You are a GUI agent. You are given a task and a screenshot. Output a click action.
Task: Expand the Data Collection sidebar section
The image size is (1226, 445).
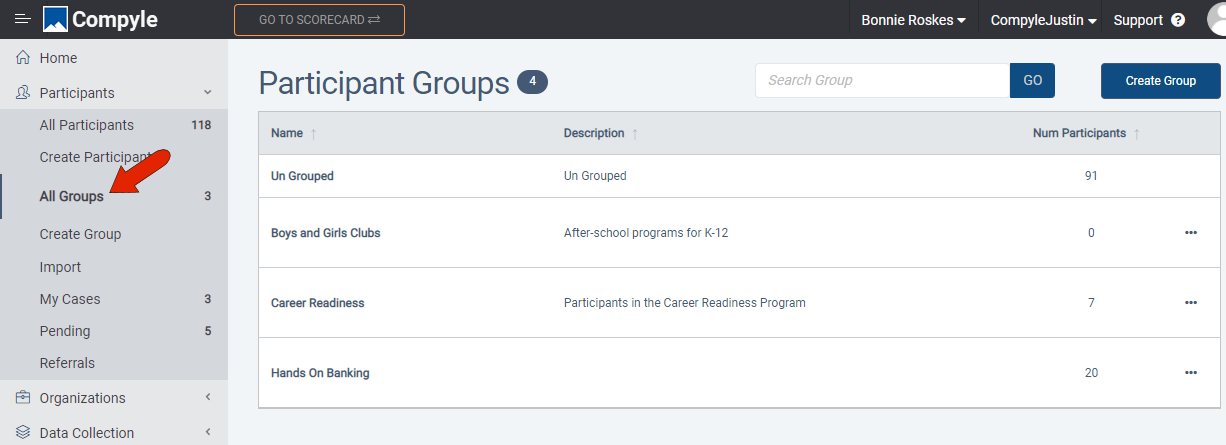point(208,433)
